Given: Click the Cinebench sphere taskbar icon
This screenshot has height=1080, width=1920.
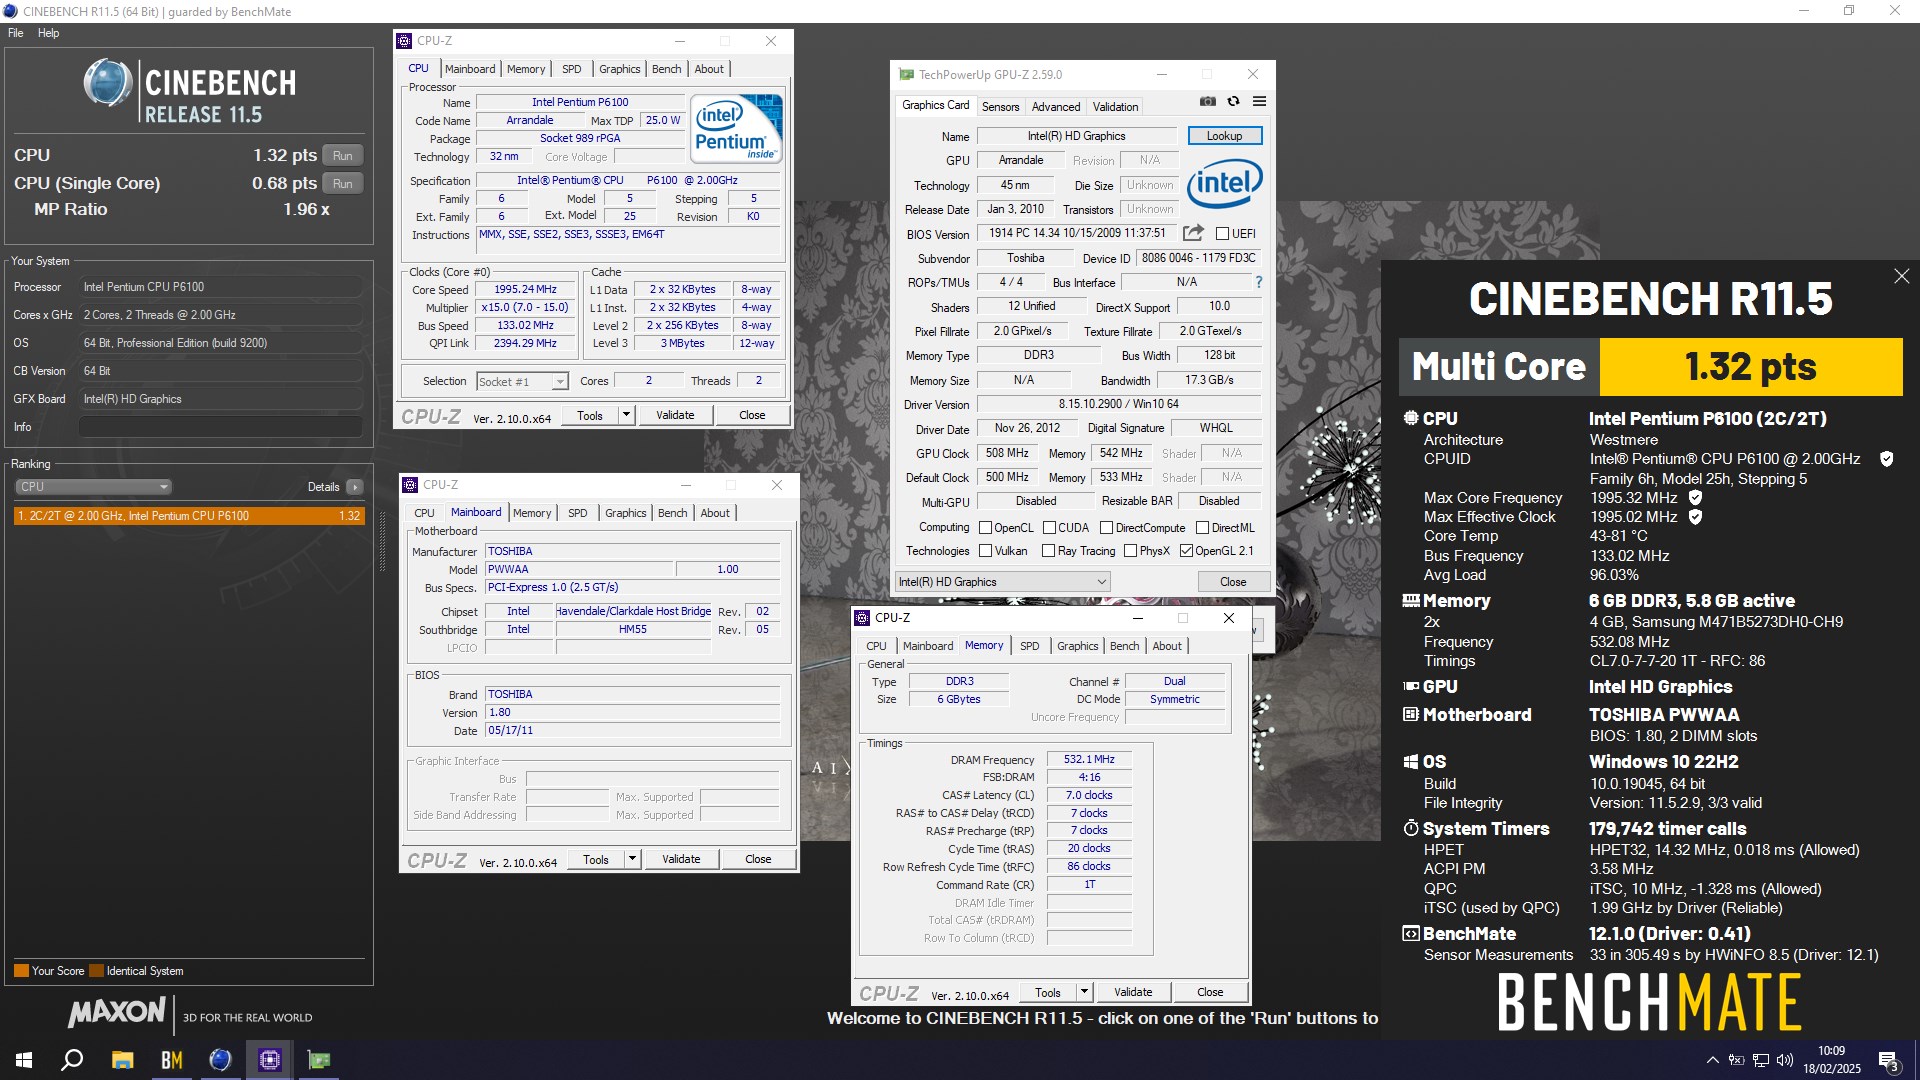Looking at the screenshot, I should click(221, 1060).
